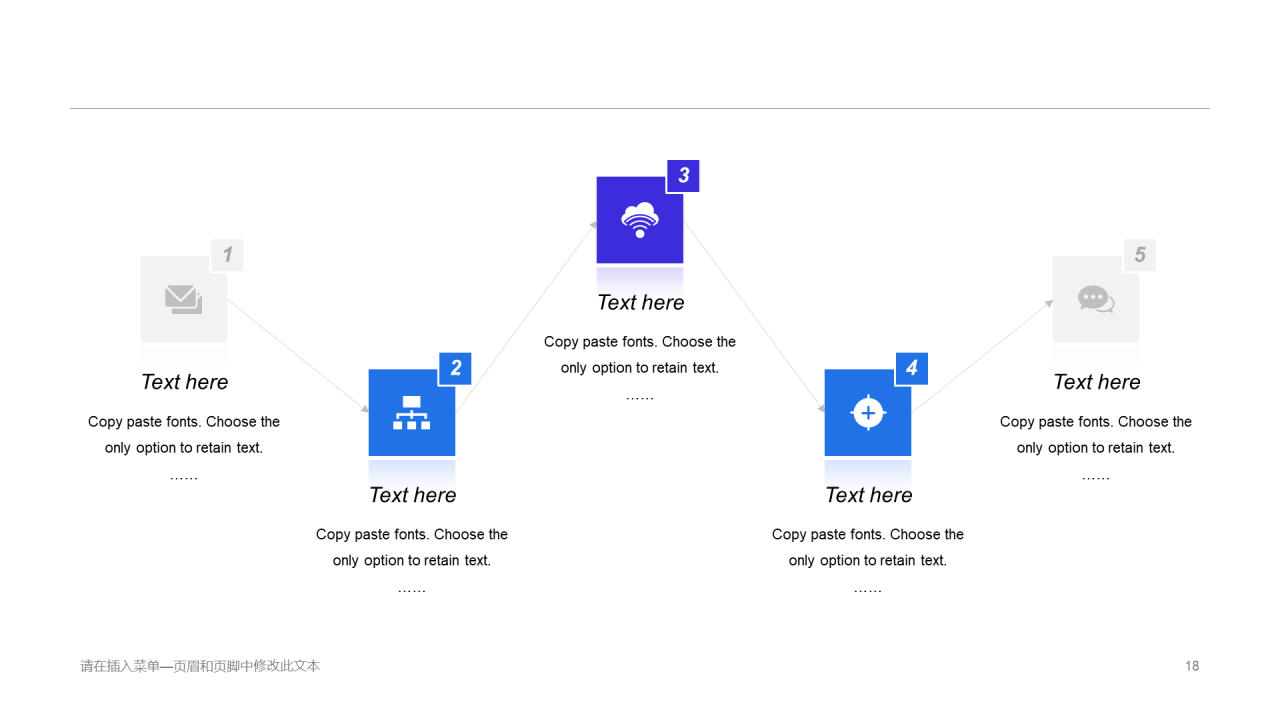
Task: Click "Text here" heading below envelope icon
Action: (x=184, y=382)
